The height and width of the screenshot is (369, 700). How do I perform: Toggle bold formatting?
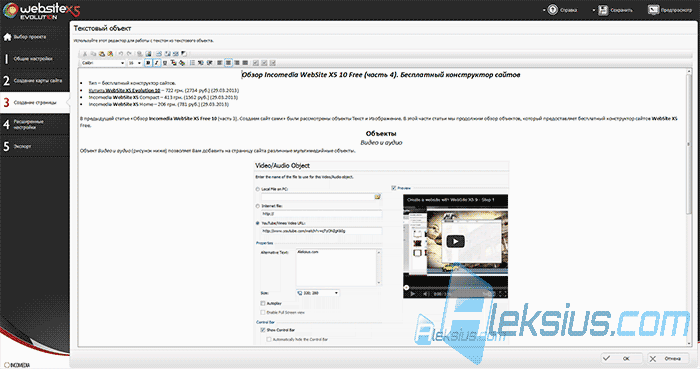pyautogui.click(x=148, y=63)
